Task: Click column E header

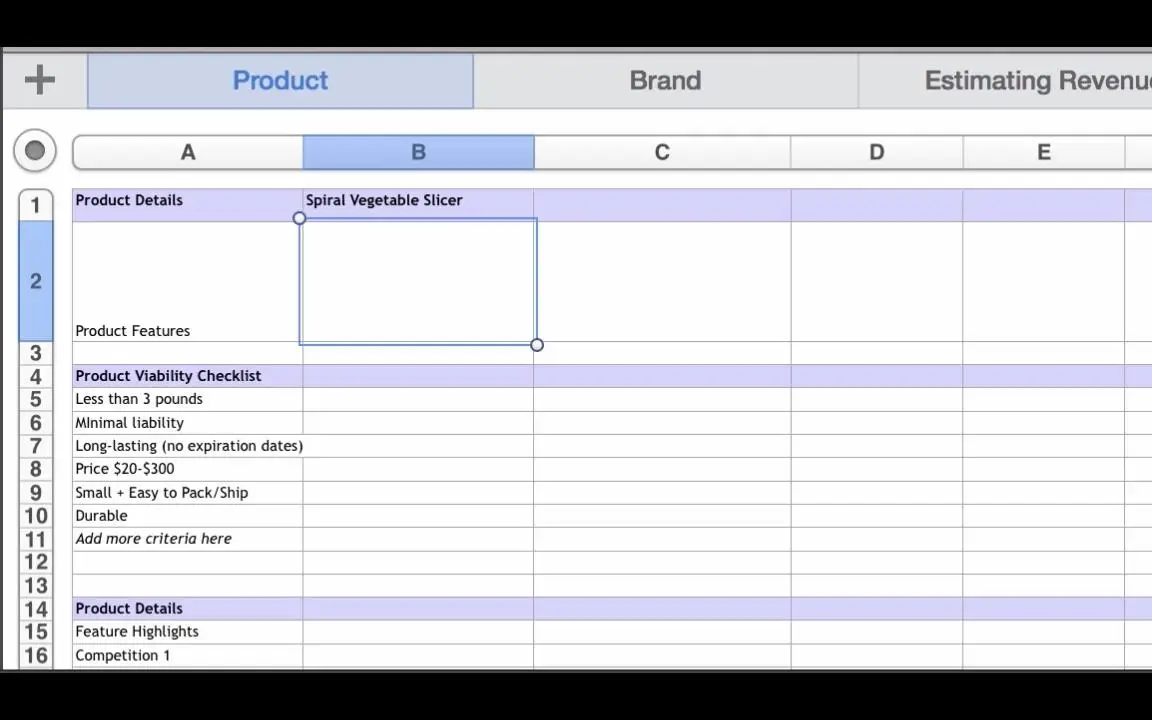Action: pyautogui.click(x=1043, y=152)
